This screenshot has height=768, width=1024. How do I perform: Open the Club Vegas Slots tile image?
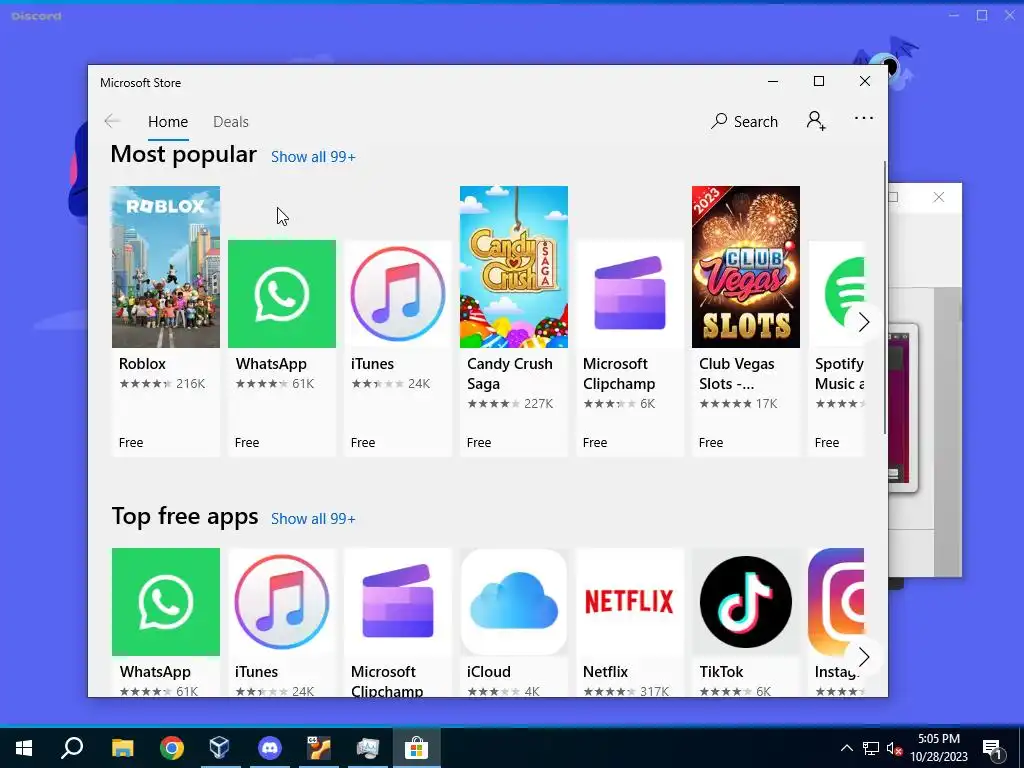pyautogui.click(x=746, y=267)
